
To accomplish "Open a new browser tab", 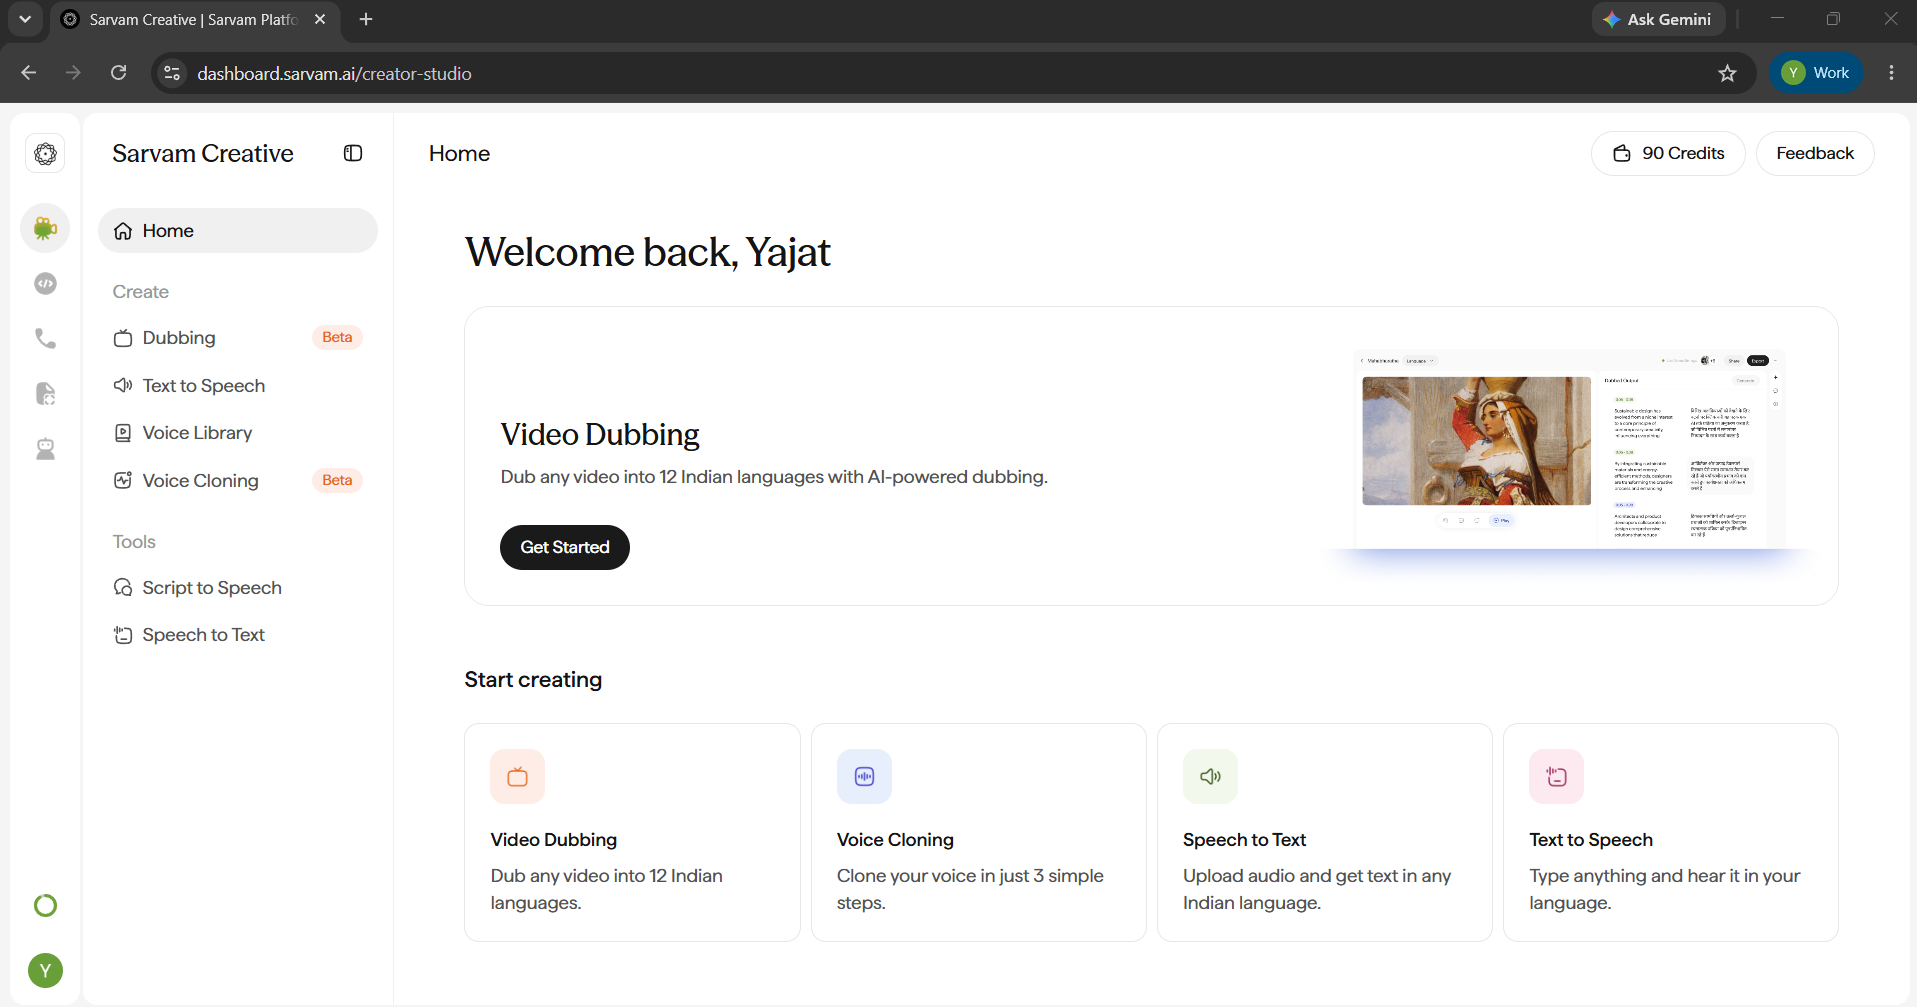I will click(366, 19).
